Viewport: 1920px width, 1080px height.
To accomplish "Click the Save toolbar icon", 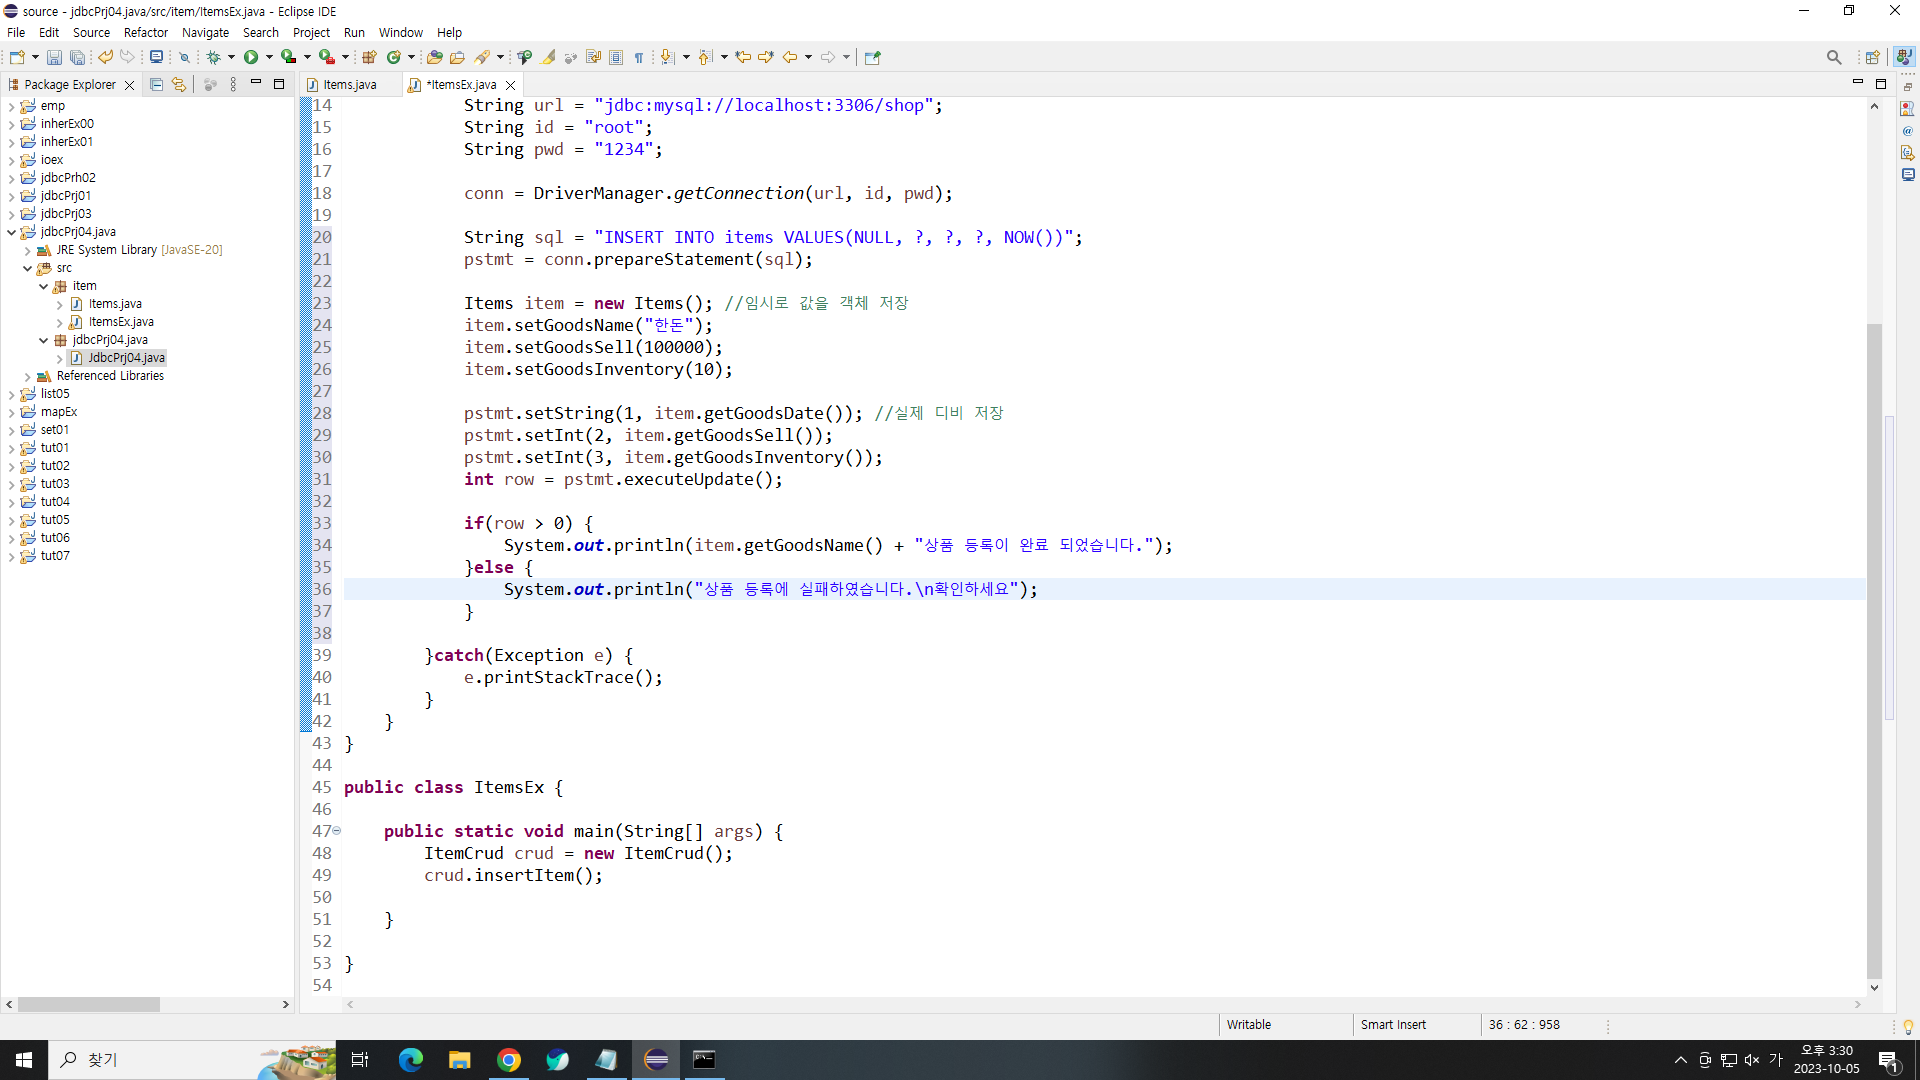I will (54, 58).
